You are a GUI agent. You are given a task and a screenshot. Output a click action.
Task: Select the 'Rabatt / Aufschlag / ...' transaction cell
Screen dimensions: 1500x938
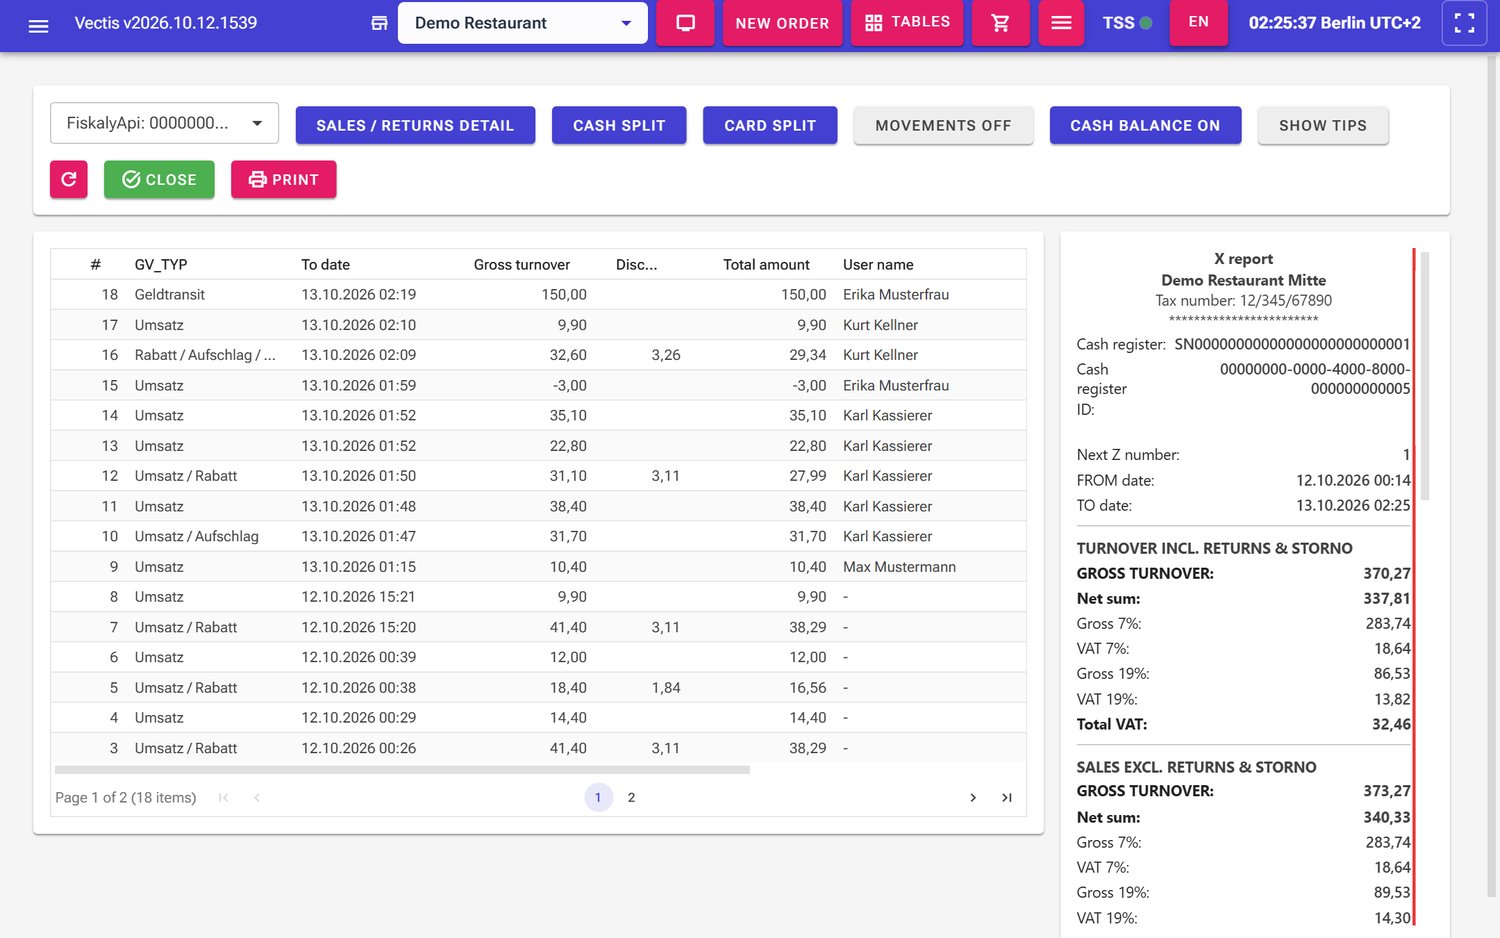click(205, 355)
